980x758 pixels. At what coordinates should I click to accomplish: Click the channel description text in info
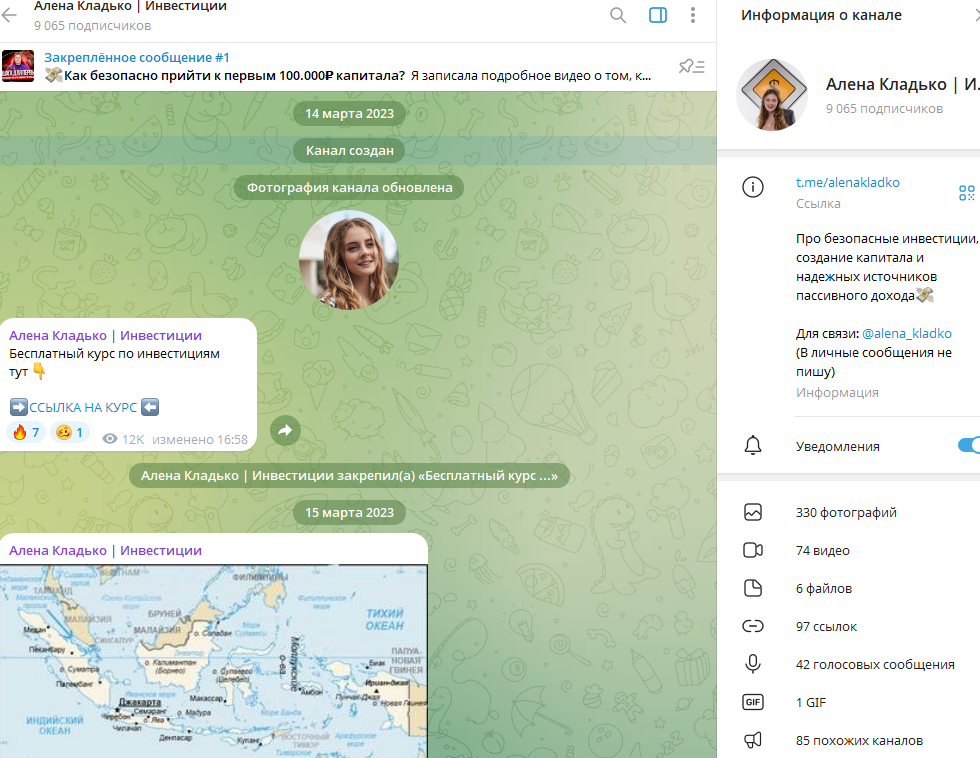887,267
